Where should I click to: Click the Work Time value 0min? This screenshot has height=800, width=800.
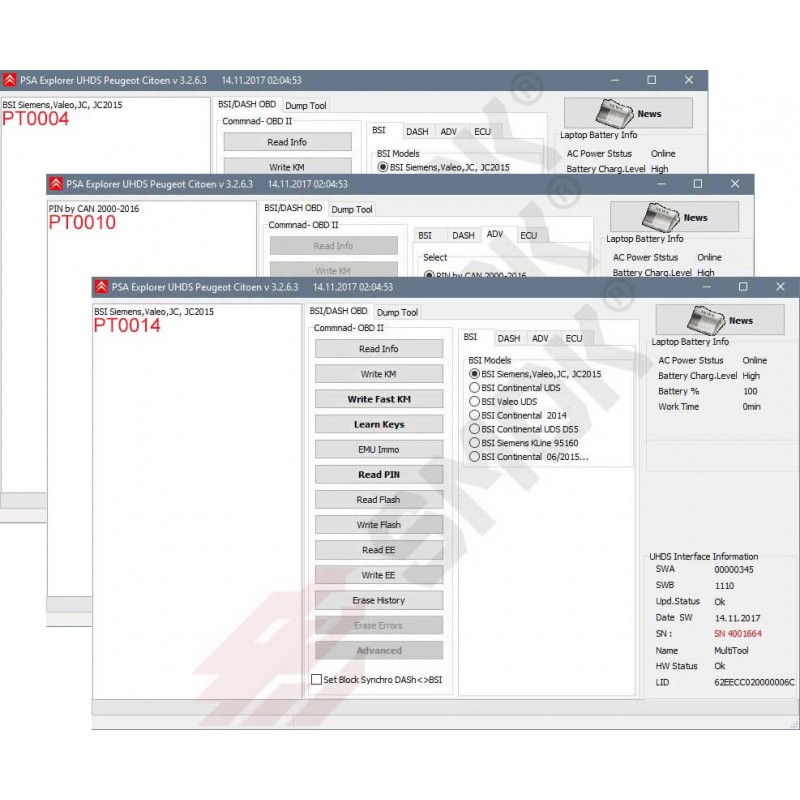tap(752, 407)
